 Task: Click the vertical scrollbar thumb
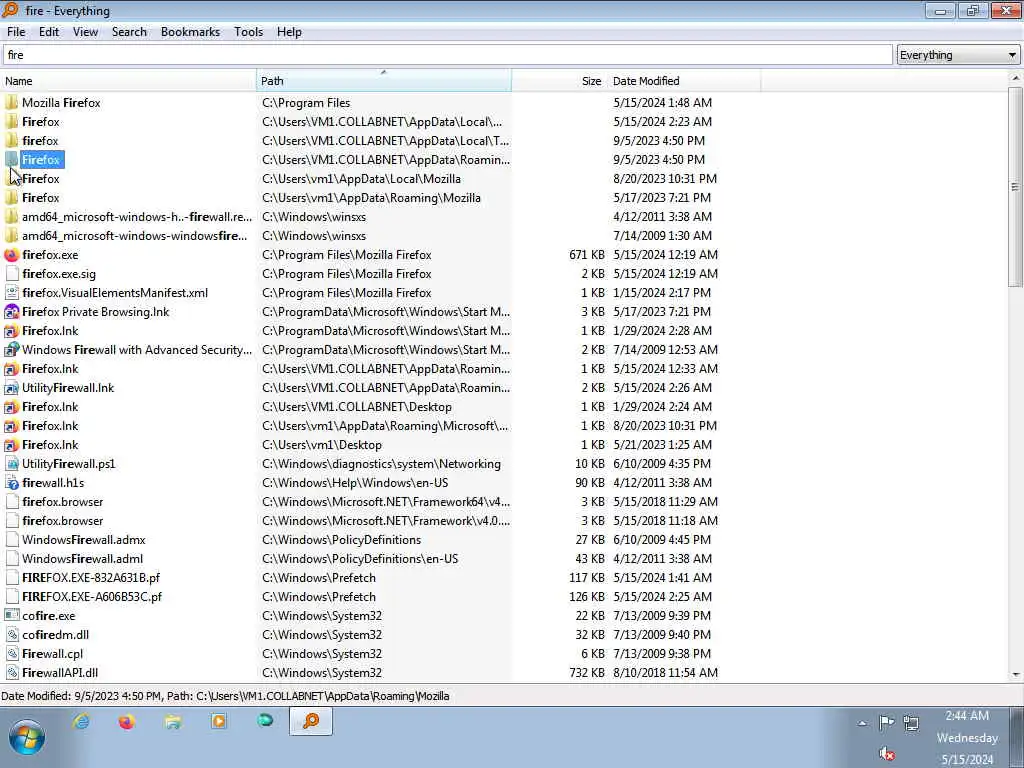tap(1015, 187)
